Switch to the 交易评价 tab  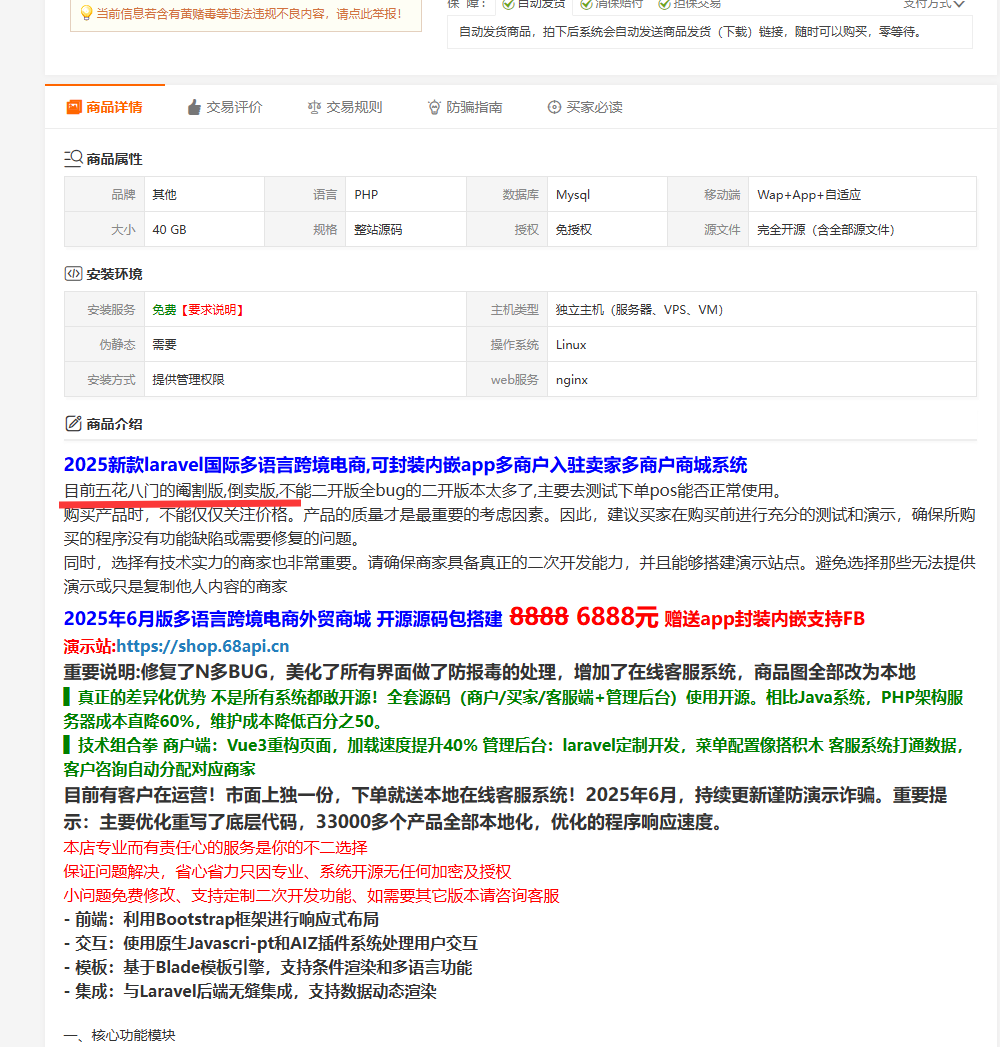click(234, 107)
